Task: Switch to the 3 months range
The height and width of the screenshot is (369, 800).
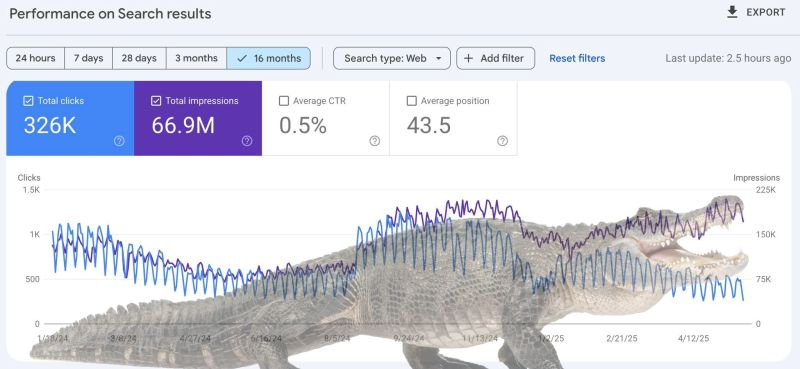Action: tap(196, 58)
